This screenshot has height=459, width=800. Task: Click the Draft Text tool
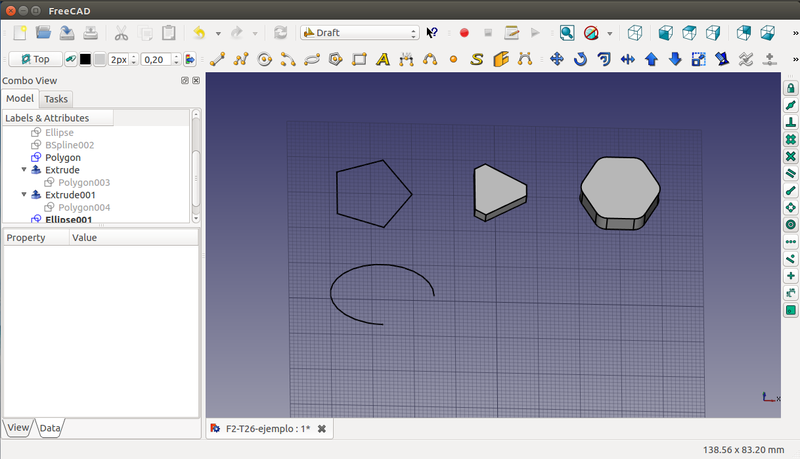click(382, 59)
